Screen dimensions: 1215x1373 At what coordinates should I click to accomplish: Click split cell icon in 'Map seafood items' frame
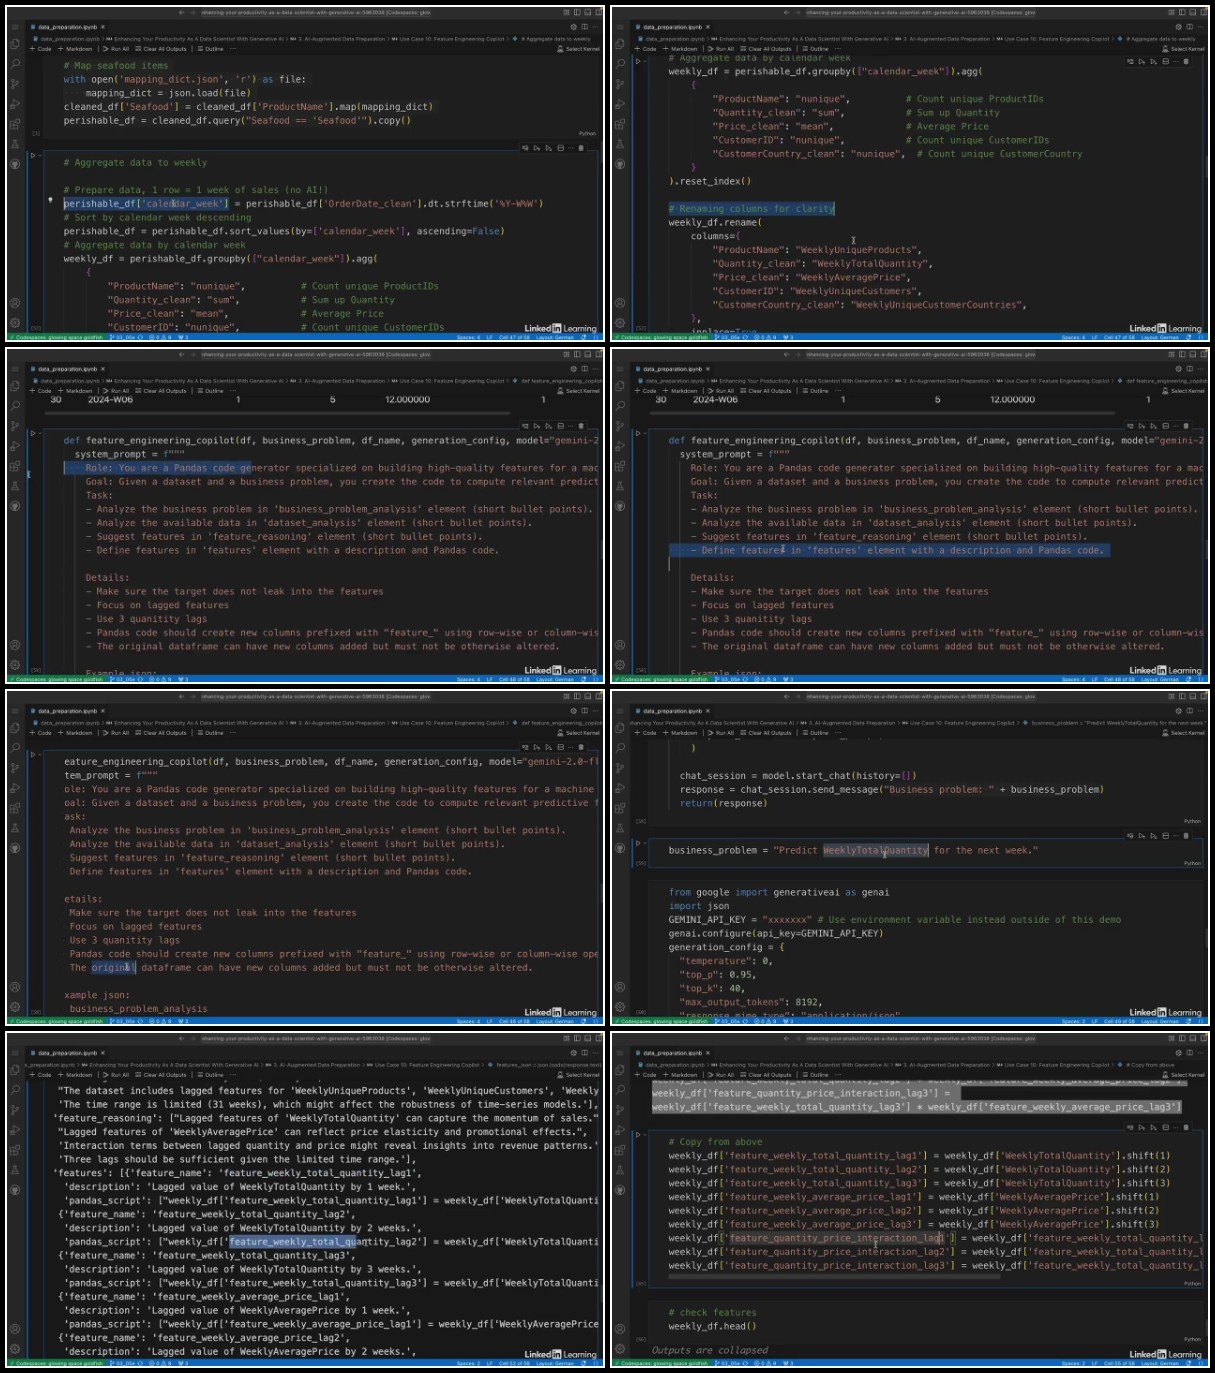(560, 148)
